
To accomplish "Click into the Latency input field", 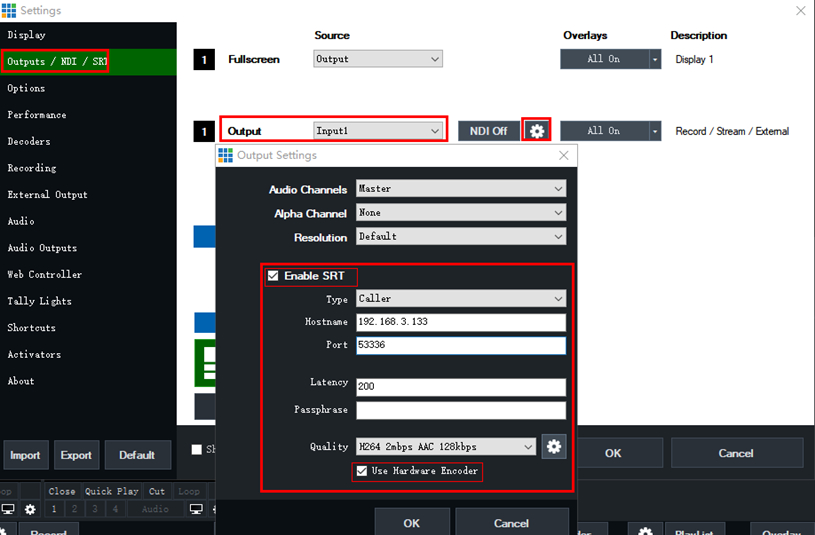I will (461, 387).
